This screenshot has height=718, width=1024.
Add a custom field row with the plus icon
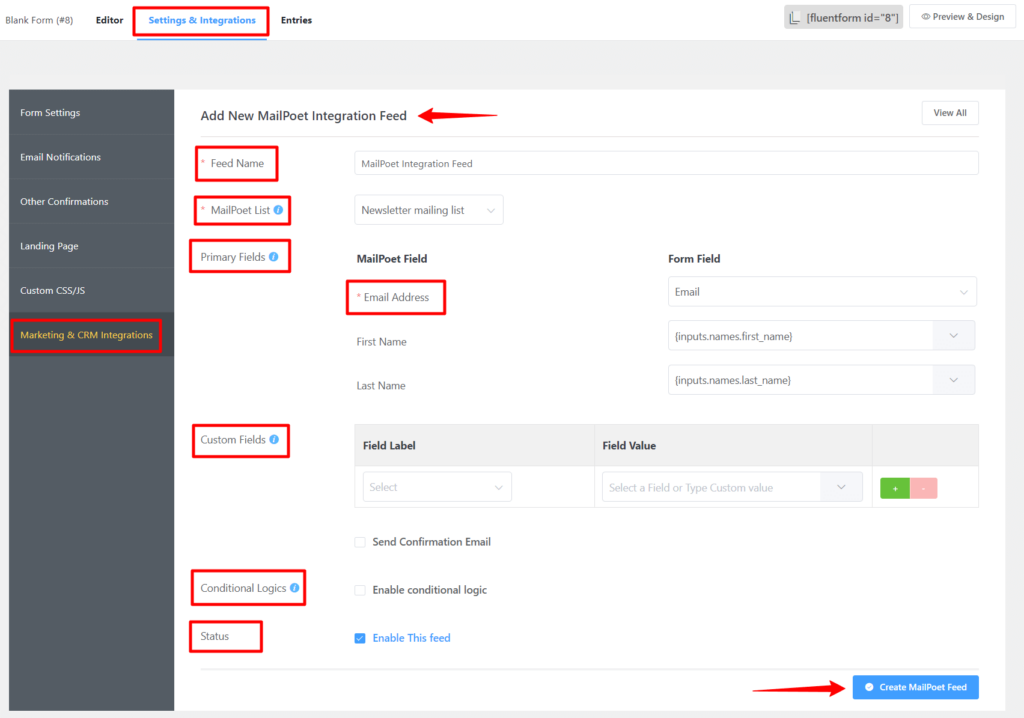[x=894, y=487]
